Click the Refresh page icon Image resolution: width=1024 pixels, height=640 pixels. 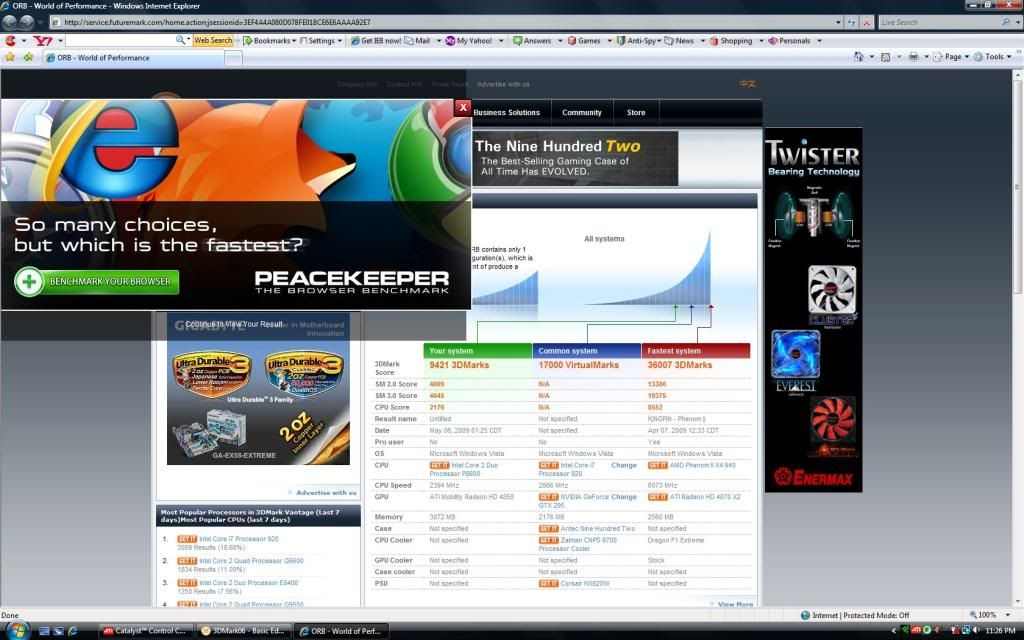click(852, 22)
